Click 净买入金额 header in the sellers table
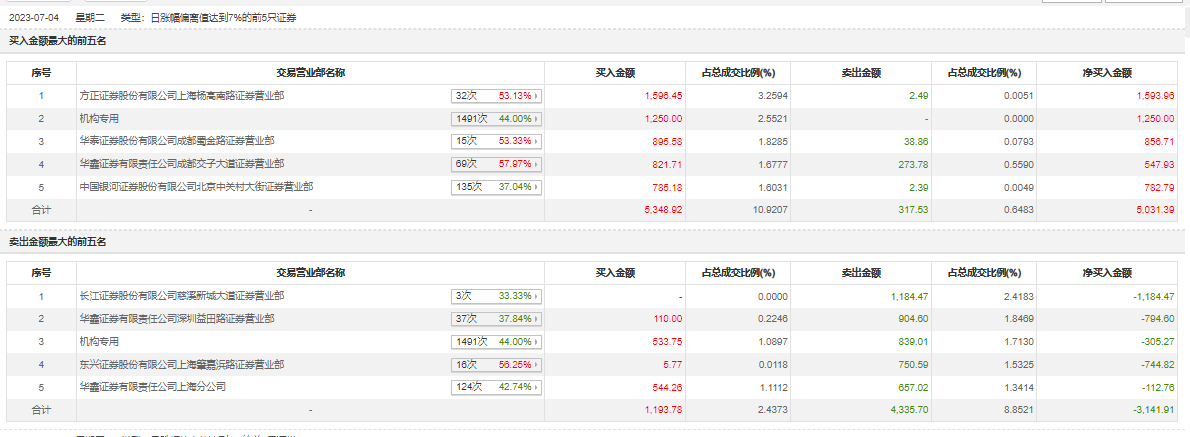Screen dimensions: 1190x437 1107,272
